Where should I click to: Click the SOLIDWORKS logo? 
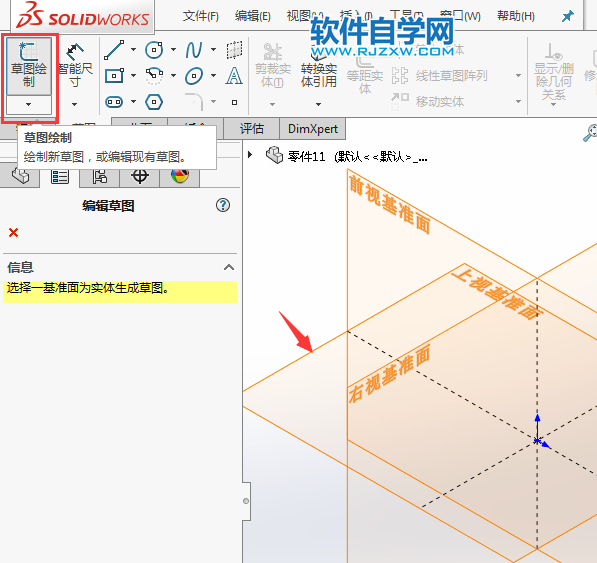click(83, 16)
